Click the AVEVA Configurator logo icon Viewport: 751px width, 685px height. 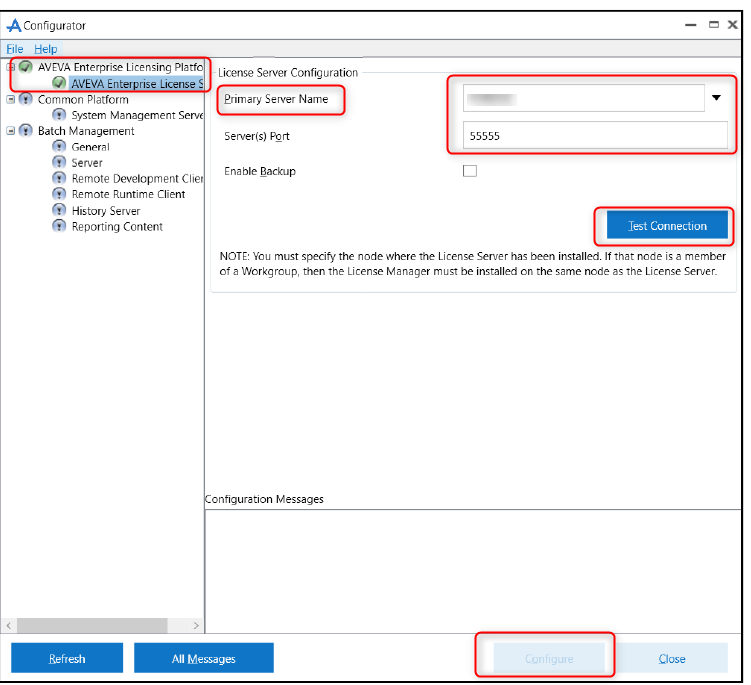click(14, 25)
